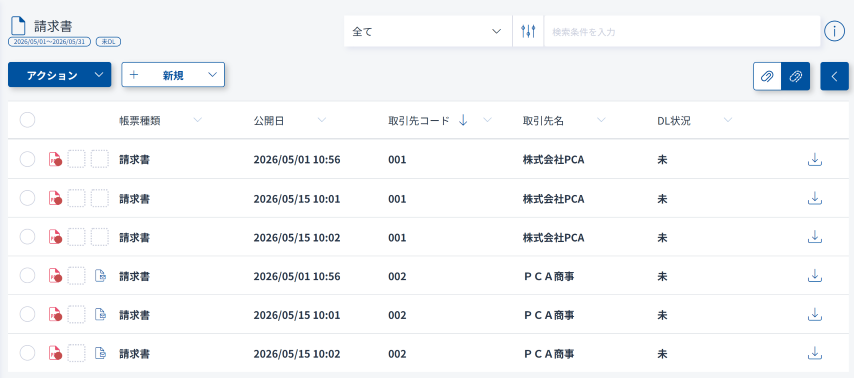Expand the 帳票種類 column filter chevron

(x=197, y=120)
